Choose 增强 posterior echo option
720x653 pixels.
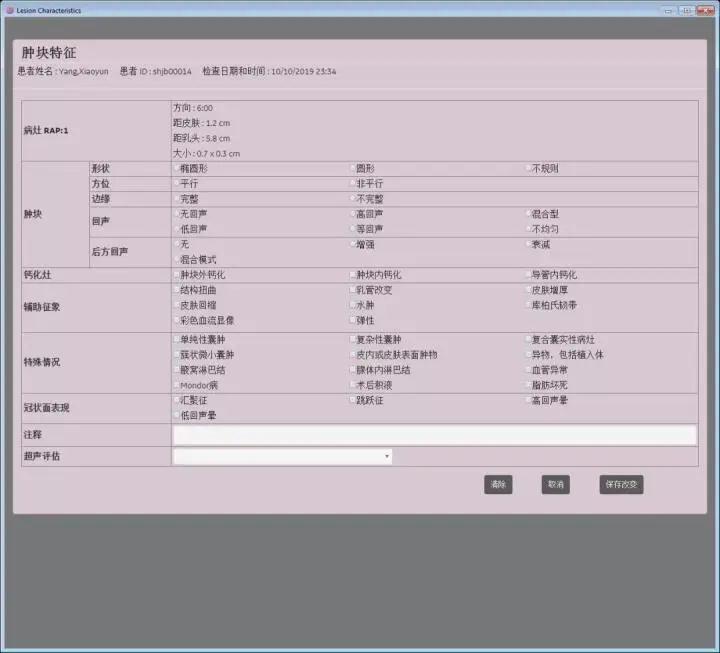[353, 244]
